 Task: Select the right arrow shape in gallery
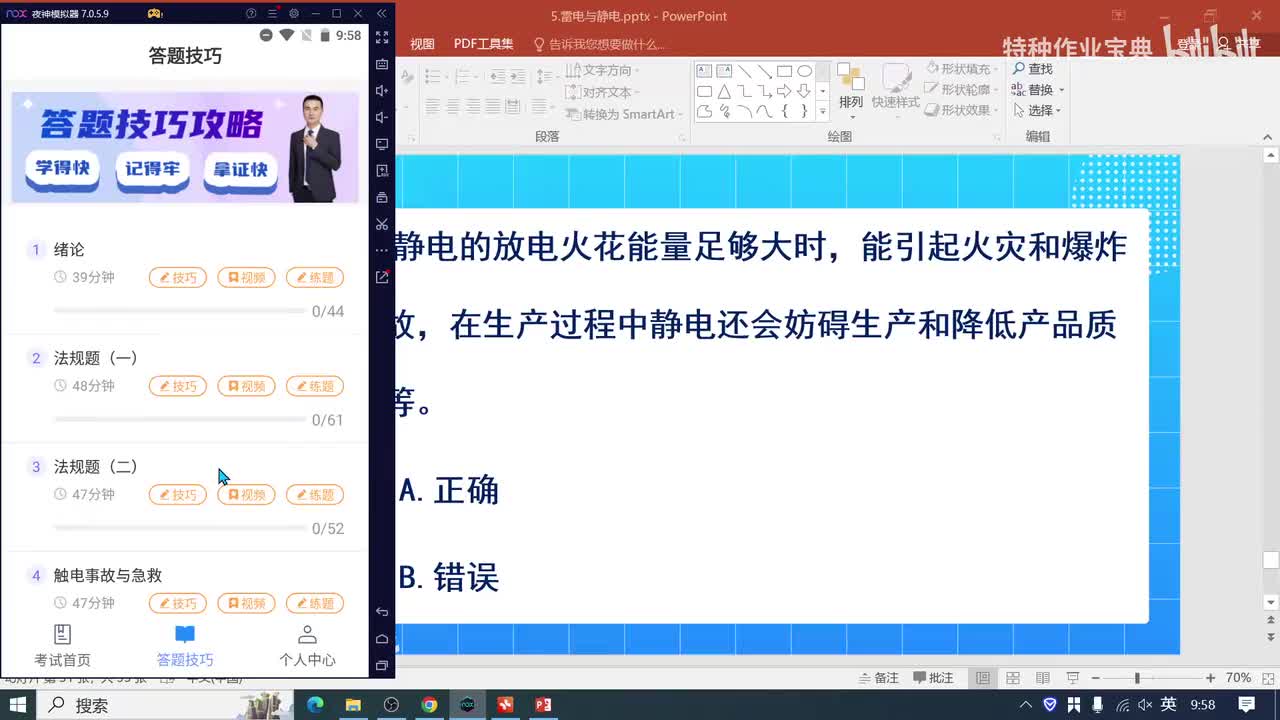tap(784, 91)
